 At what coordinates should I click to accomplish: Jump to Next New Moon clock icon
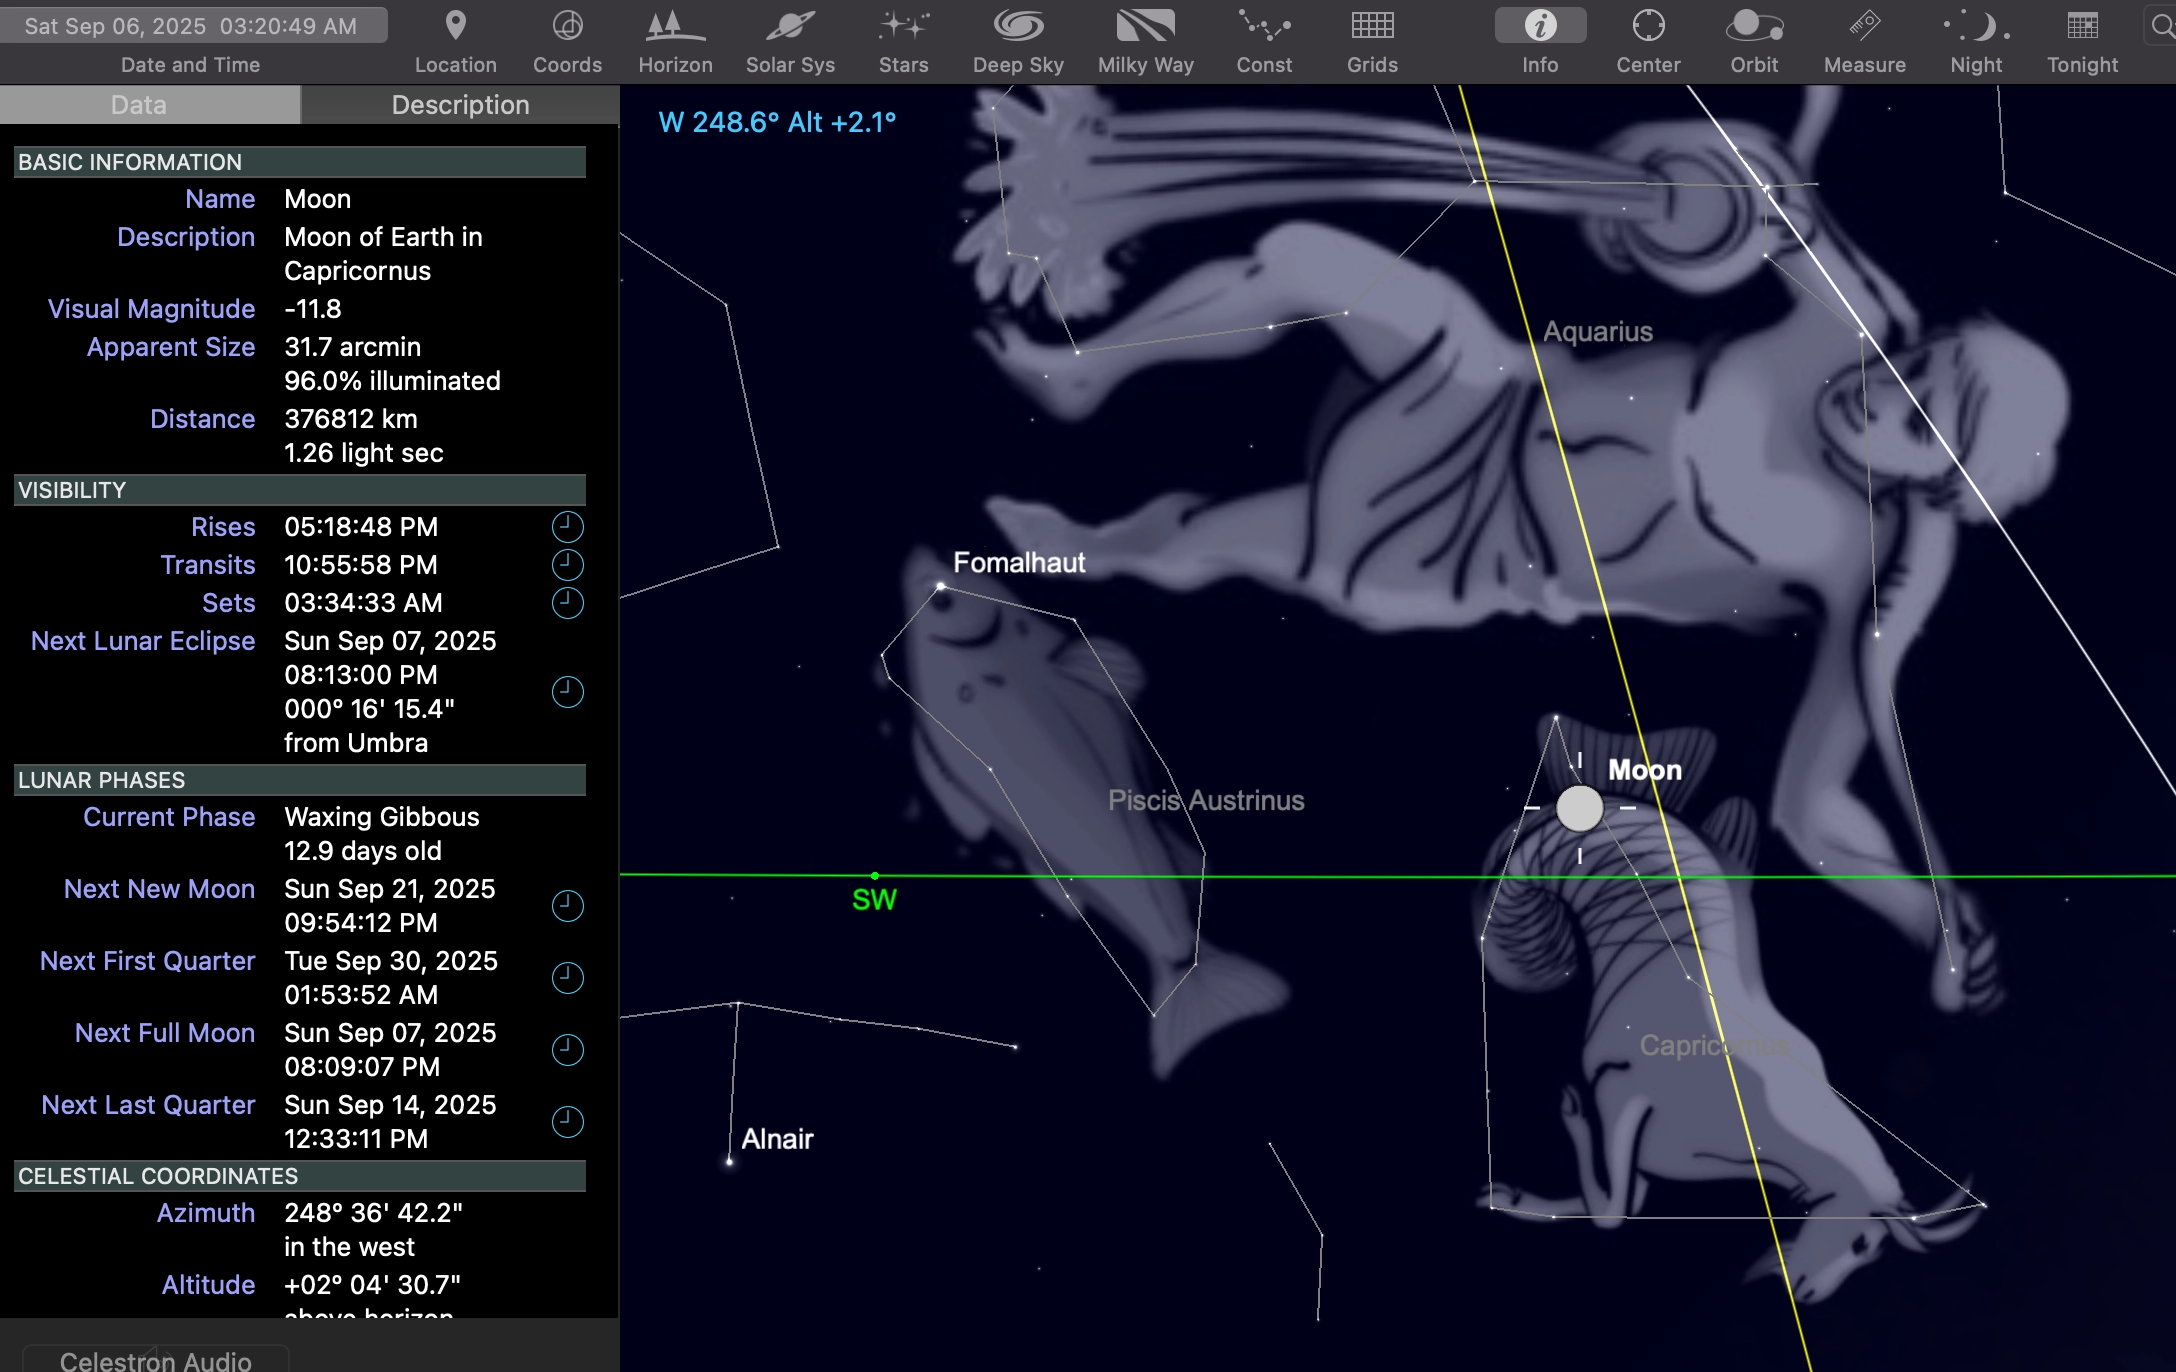click(x=567, y=905)
